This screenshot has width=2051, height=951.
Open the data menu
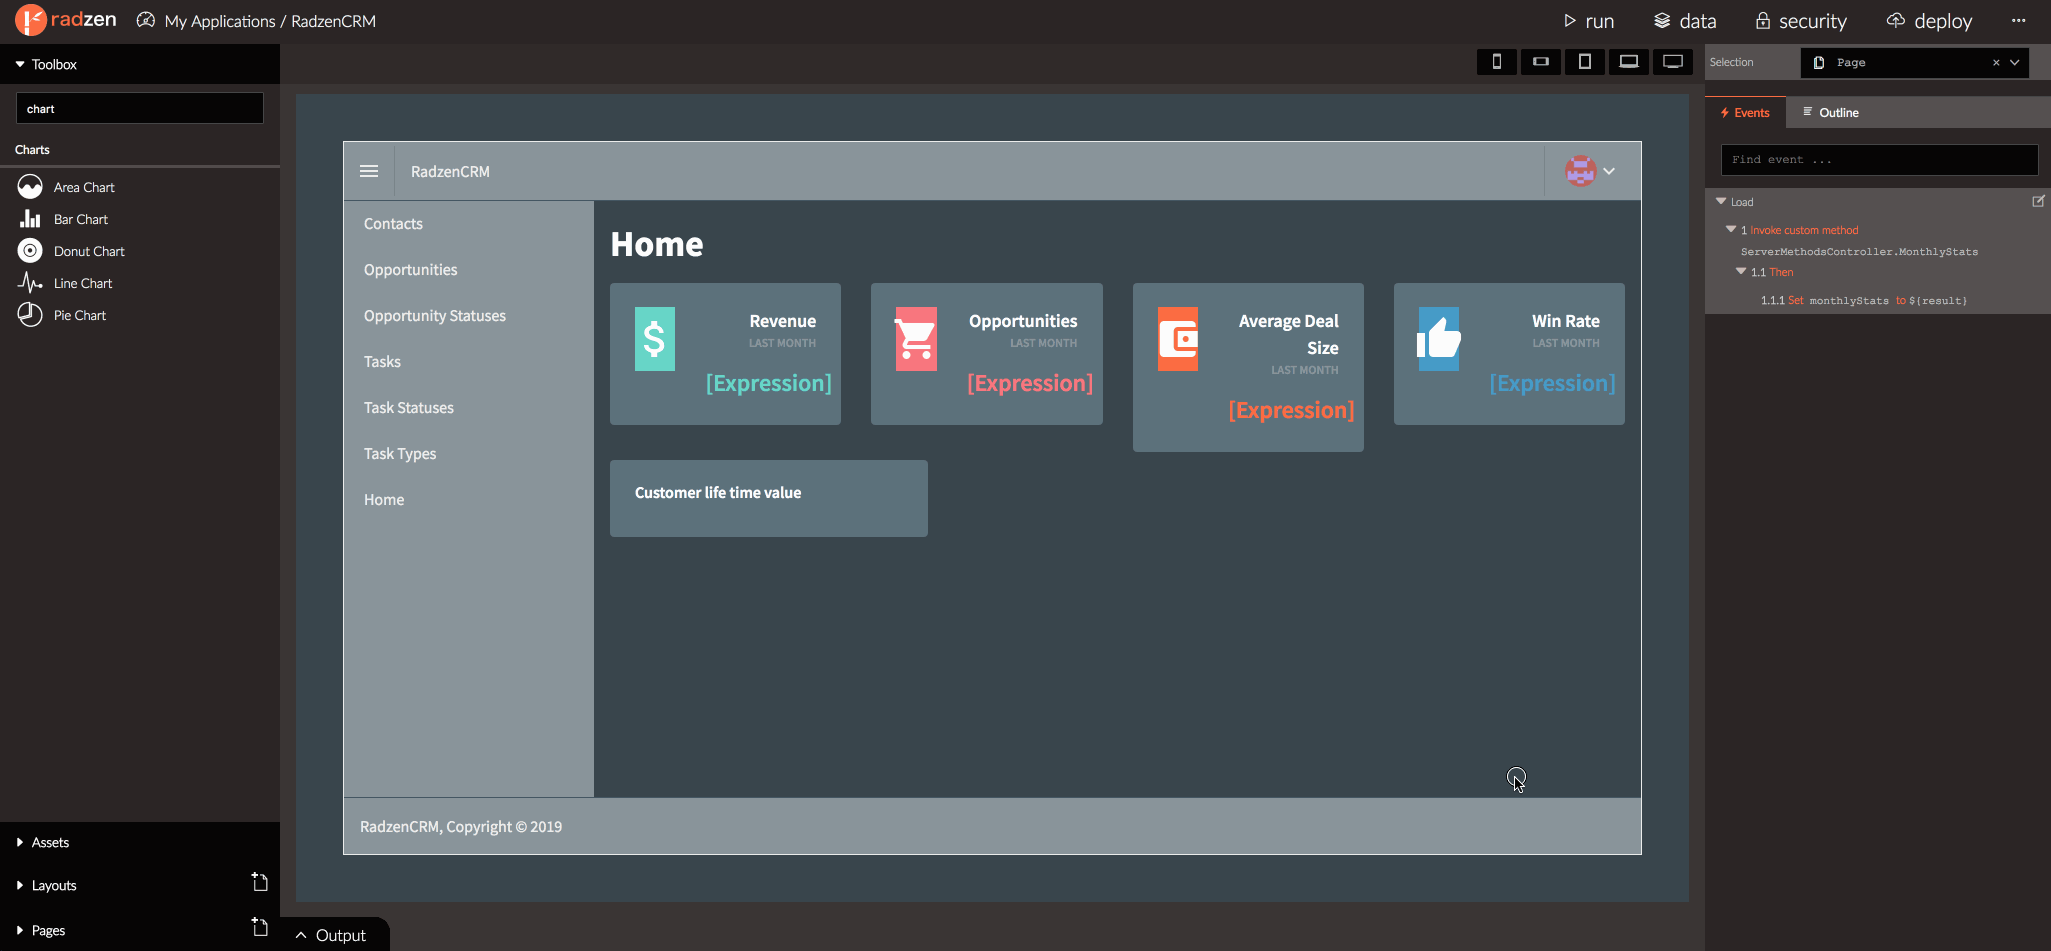point(1684,21)
